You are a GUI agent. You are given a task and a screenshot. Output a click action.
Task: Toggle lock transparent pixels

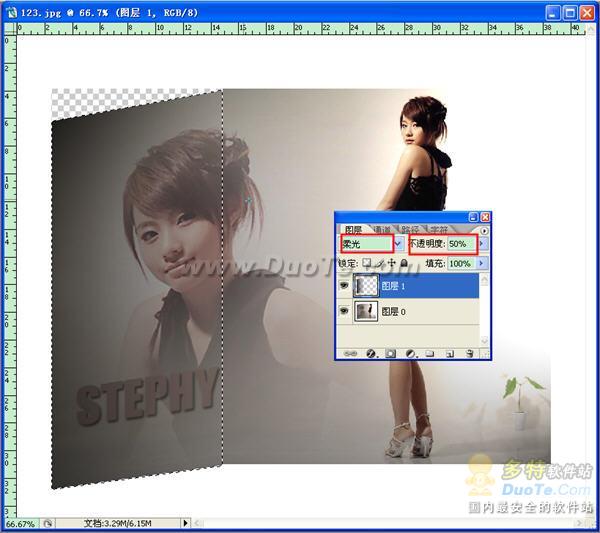[x=367, y=262]
